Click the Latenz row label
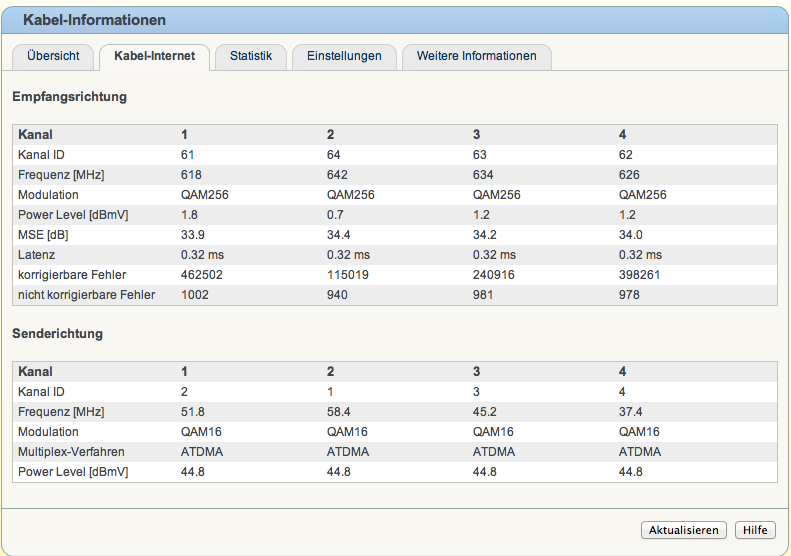Viewport: 791px width, 556px height. [x=36, y=255]
